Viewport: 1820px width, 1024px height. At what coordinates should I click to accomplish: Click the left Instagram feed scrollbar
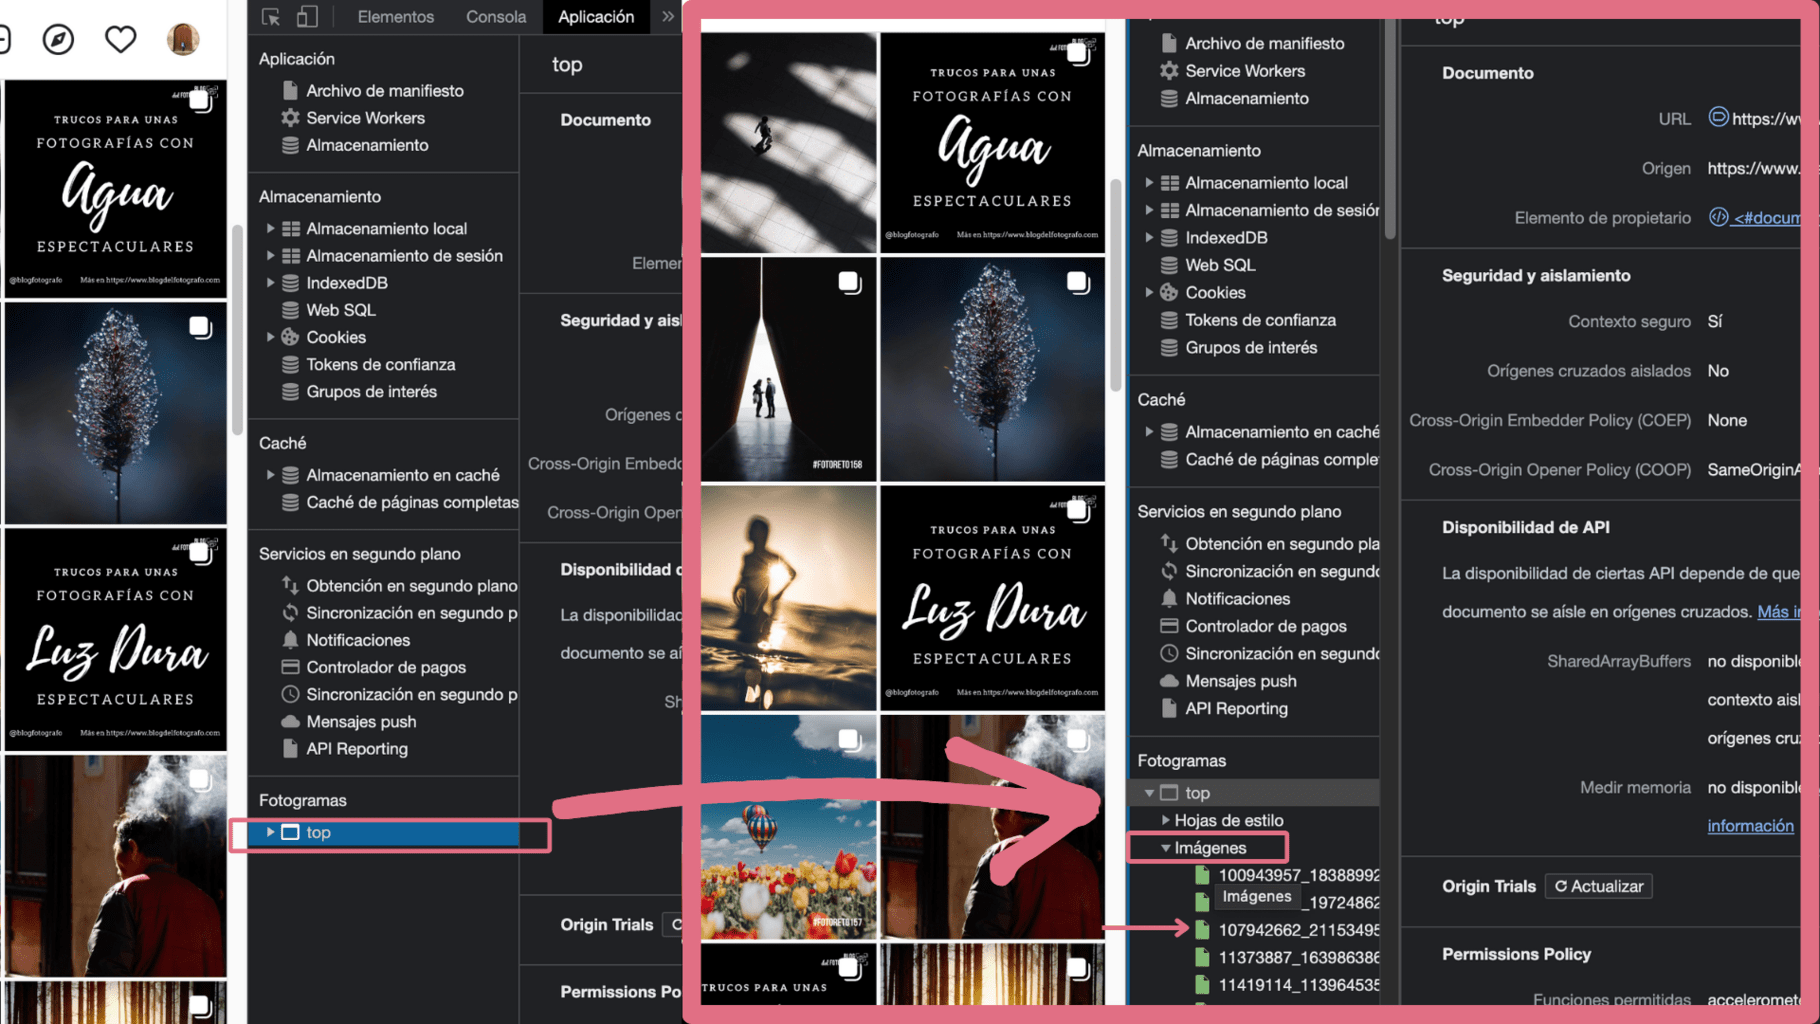238,330
